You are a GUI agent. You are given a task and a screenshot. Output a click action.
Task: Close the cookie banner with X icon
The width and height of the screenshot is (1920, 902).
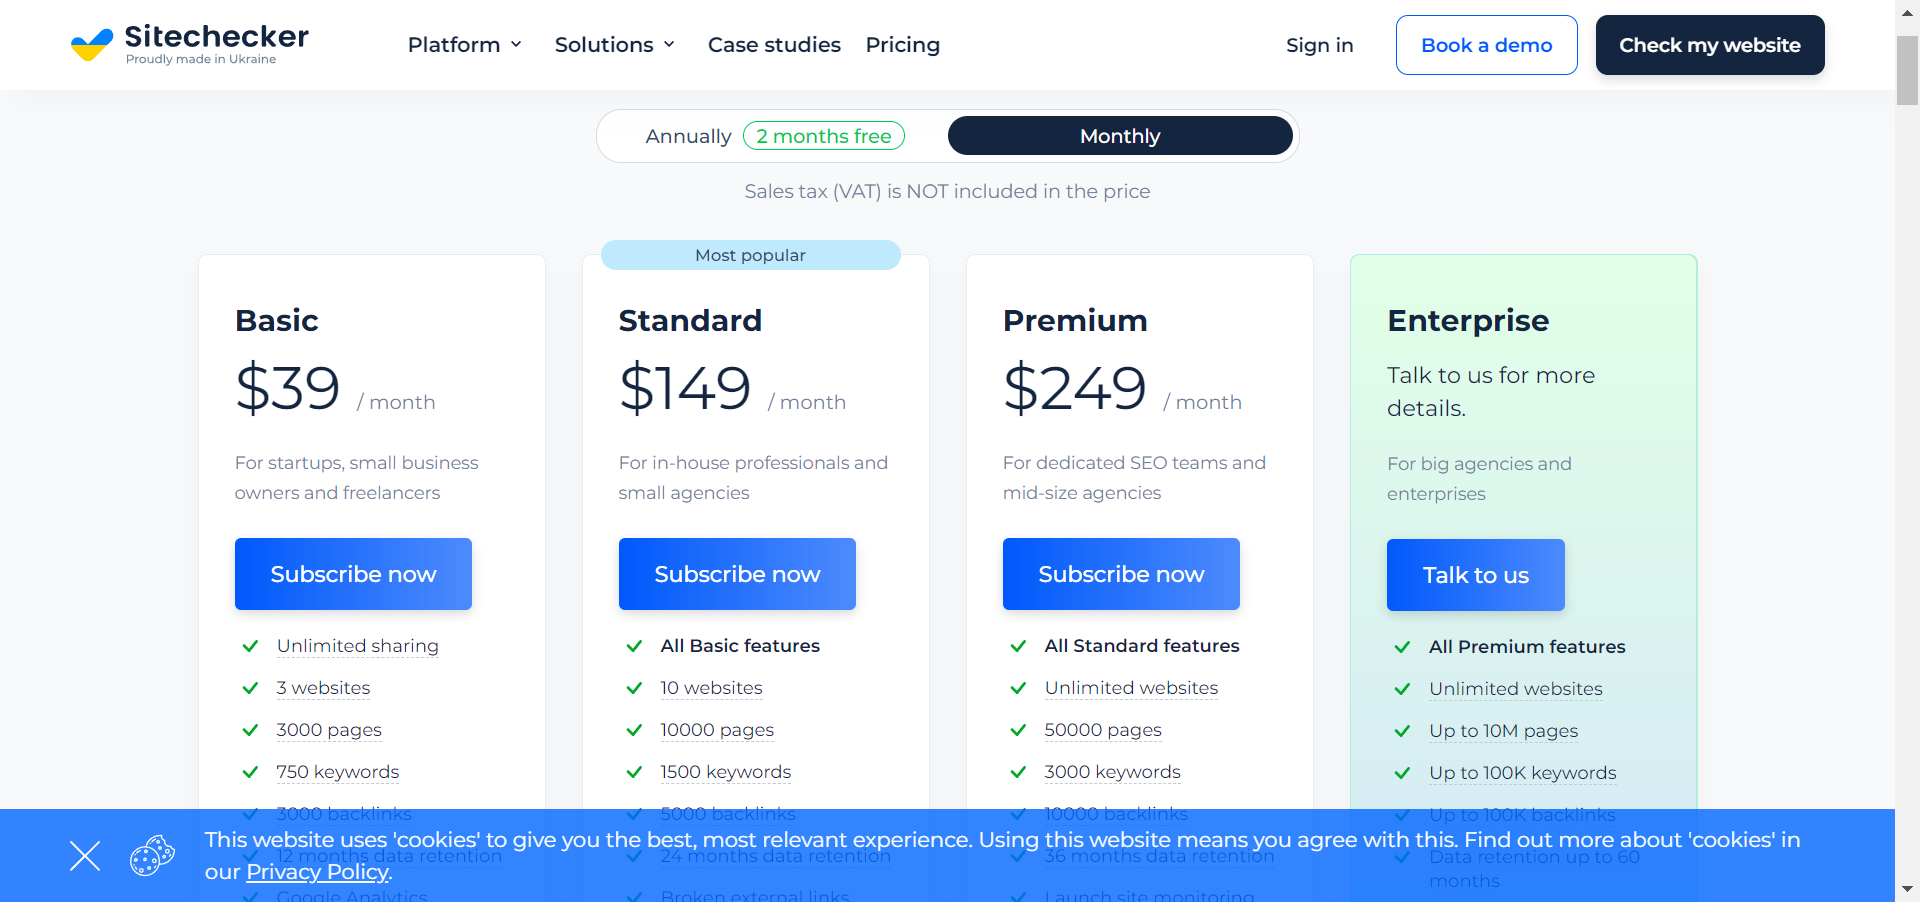[x=85, y=856]
